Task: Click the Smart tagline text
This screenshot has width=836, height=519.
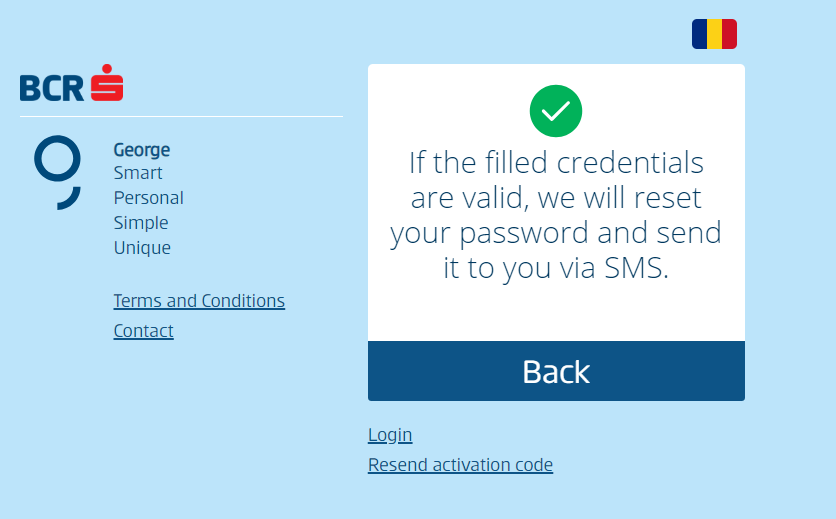Action: pyautogui.click(x=138, y=173)
